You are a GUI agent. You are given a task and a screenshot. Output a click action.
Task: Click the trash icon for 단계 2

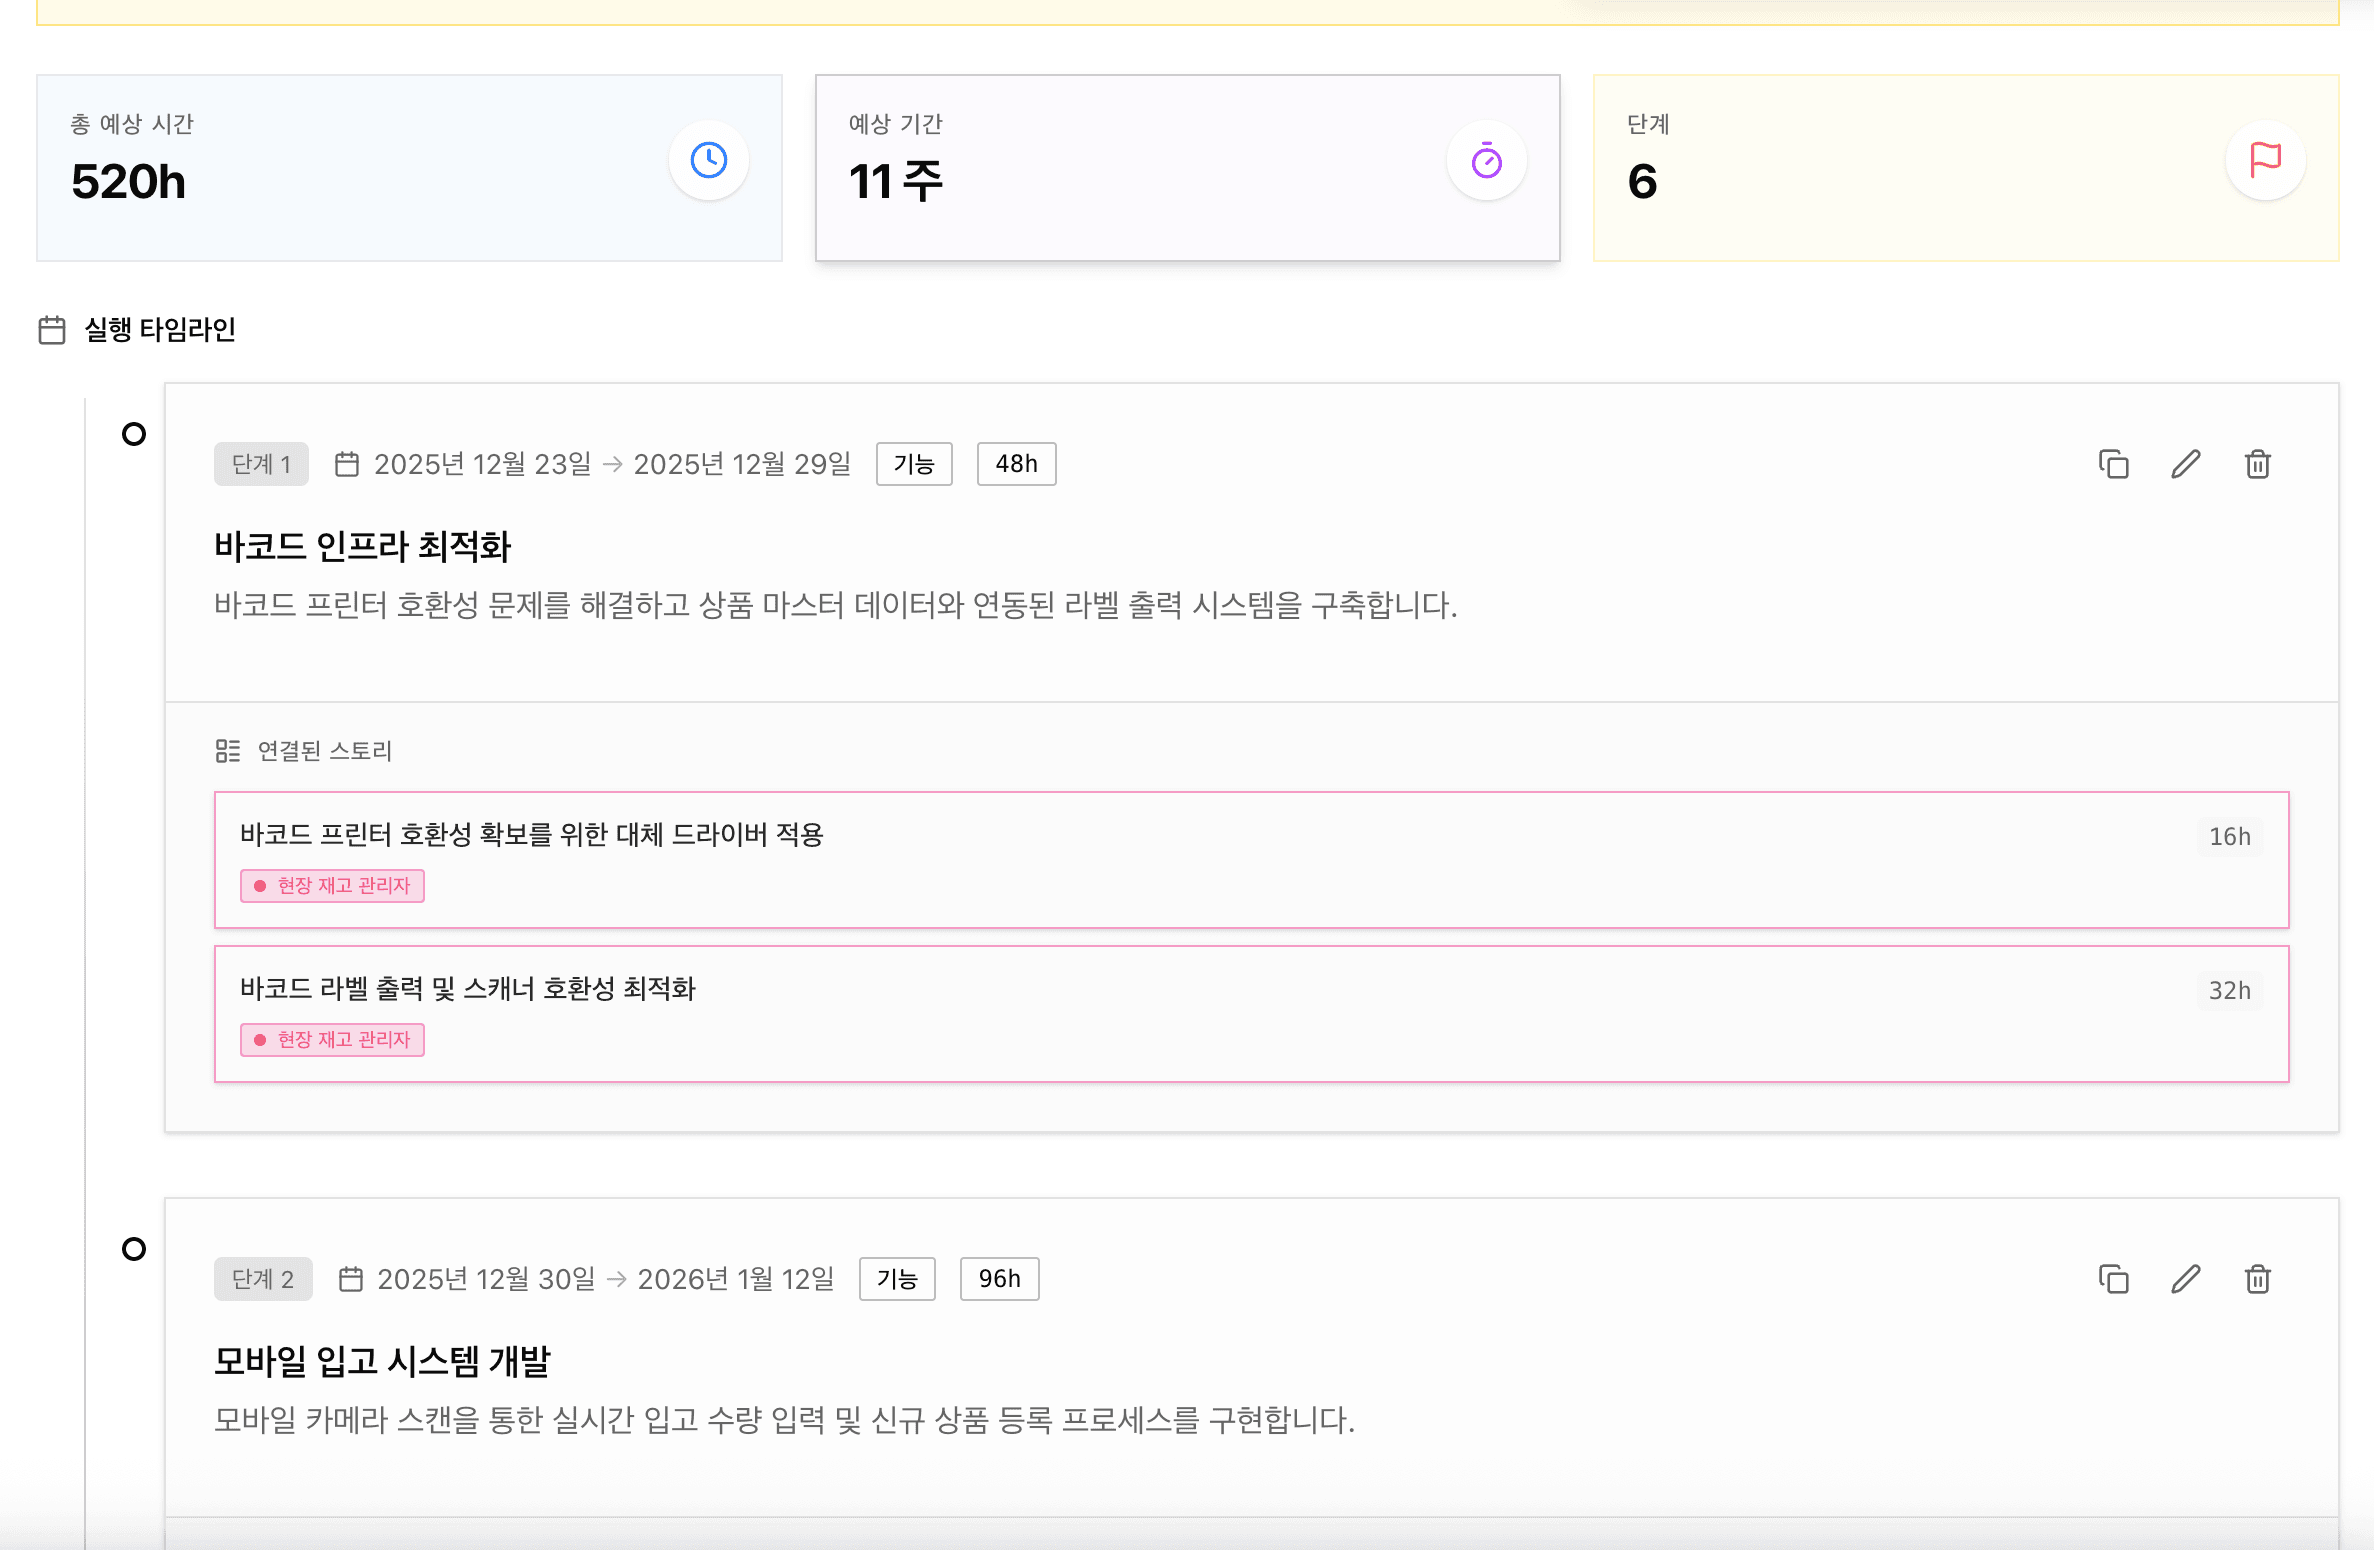(x=2257, y=1279)
